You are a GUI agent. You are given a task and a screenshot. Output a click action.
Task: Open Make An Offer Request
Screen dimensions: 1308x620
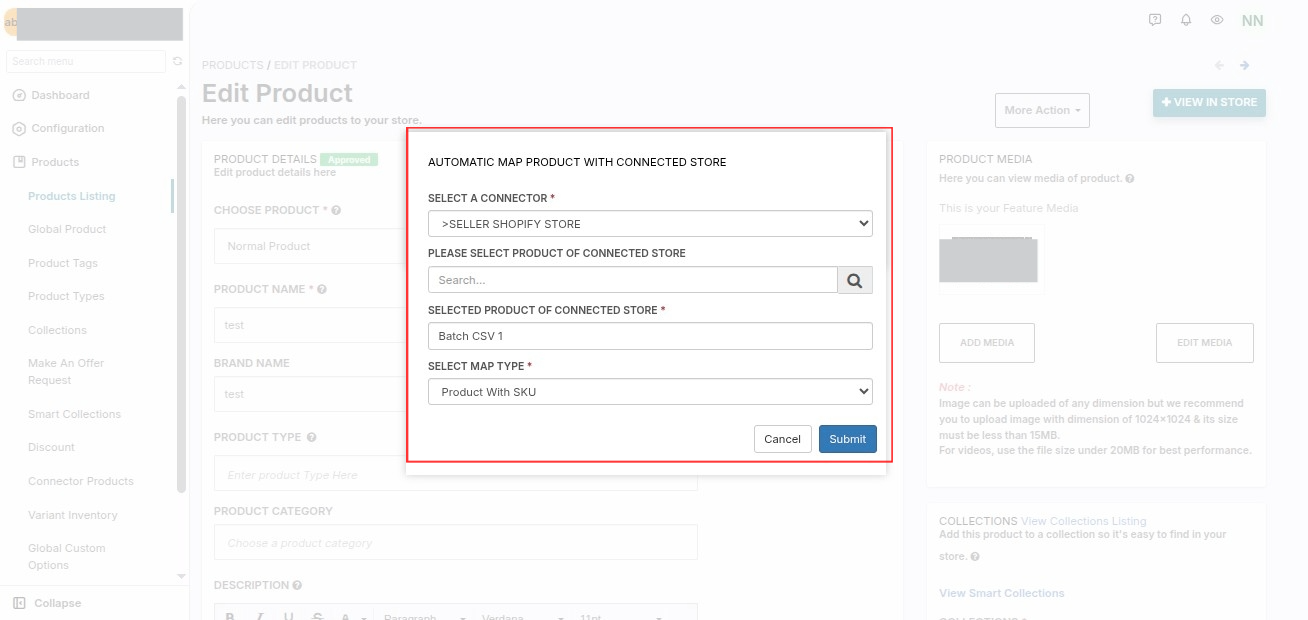click(x=66, y=371)
